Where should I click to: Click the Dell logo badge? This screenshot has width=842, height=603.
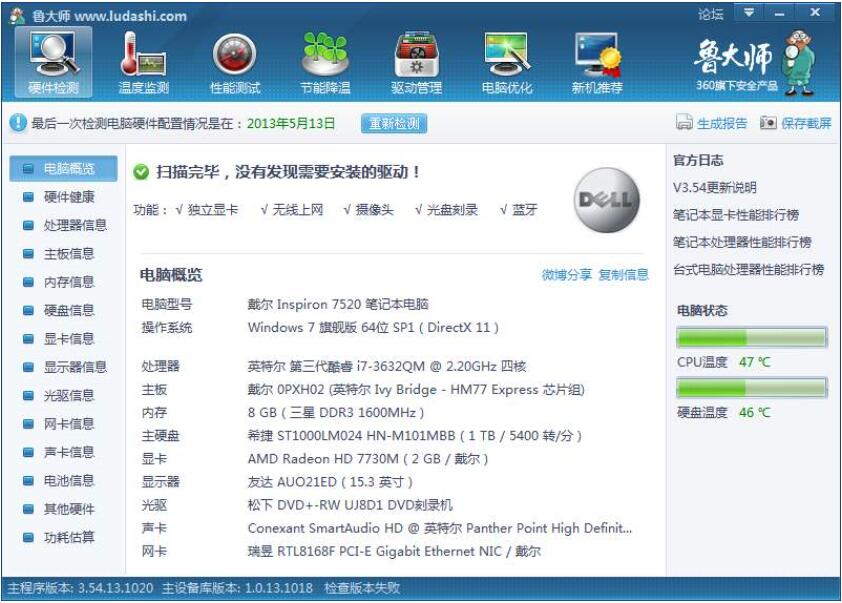604,200
